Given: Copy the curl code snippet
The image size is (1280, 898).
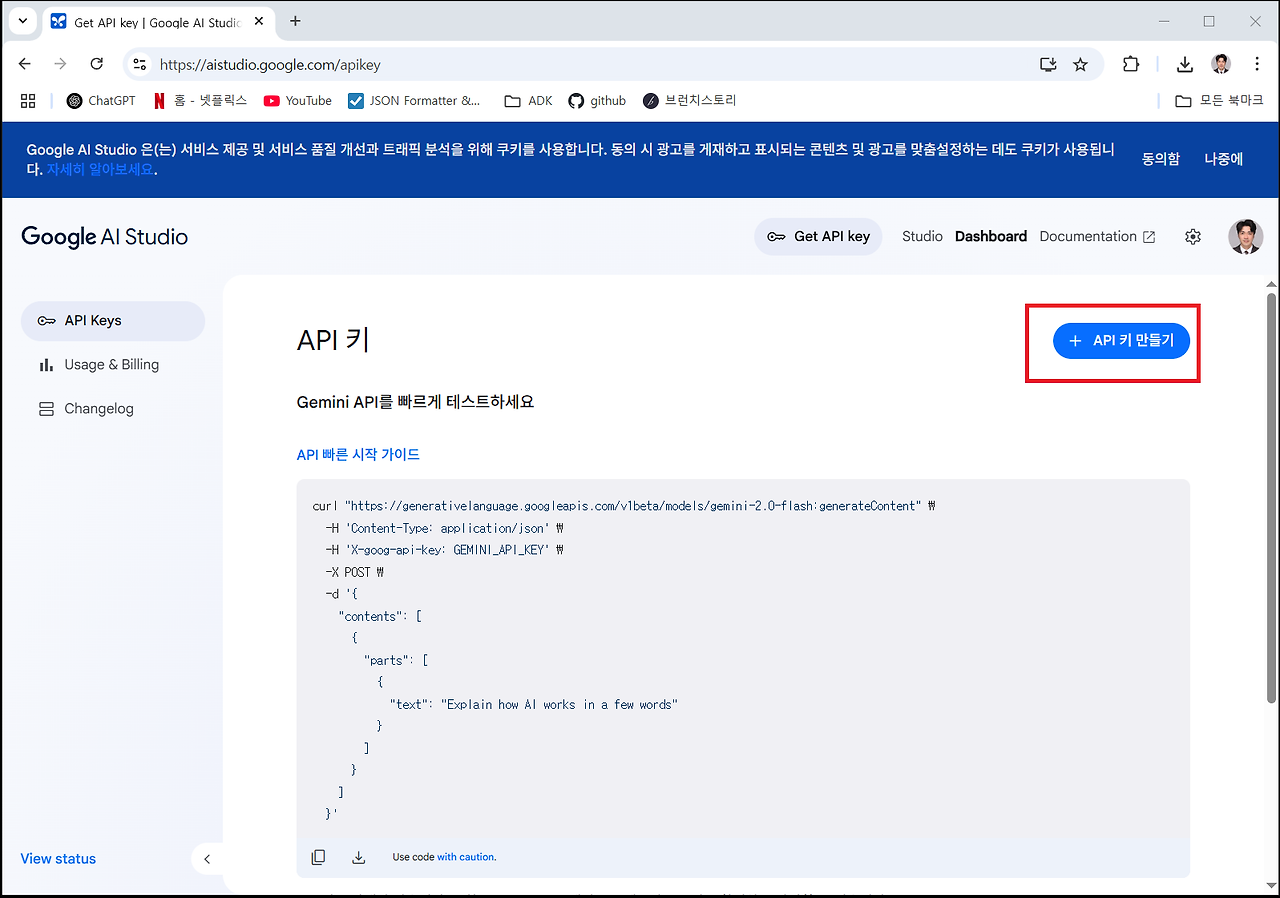Looking at the screenshot, I should [318, 857].
